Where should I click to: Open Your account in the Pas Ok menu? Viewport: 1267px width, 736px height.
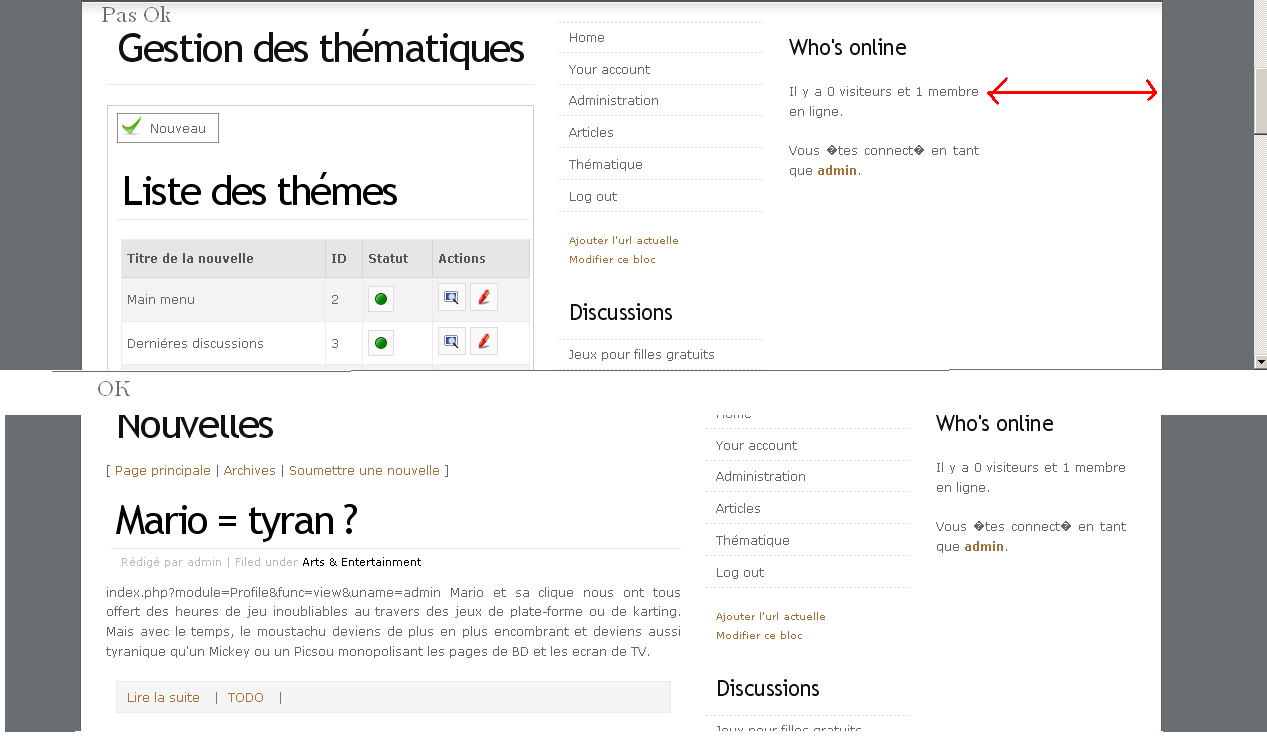pos(609,69)
